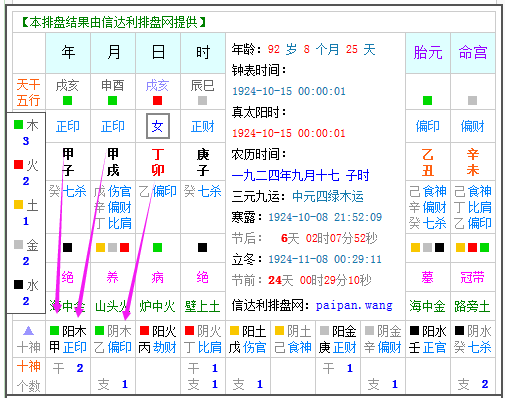
Task: Click the 中元四绿木运 text
Action: [328, 196]
